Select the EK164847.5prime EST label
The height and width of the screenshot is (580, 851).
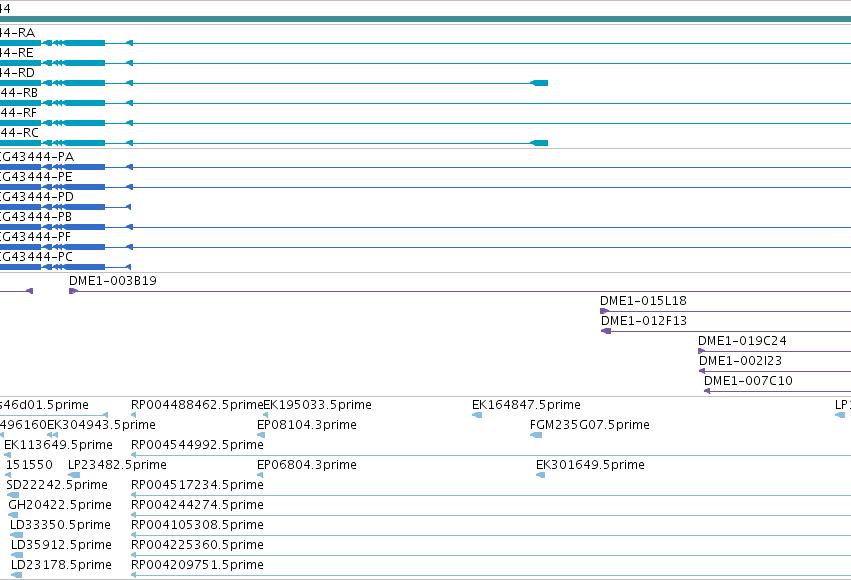526,405
